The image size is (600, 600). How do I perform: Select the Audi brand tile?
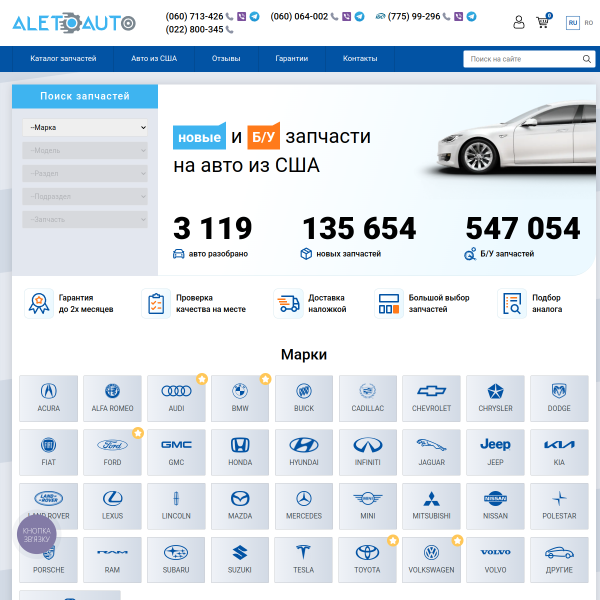(x=176, y=398)
